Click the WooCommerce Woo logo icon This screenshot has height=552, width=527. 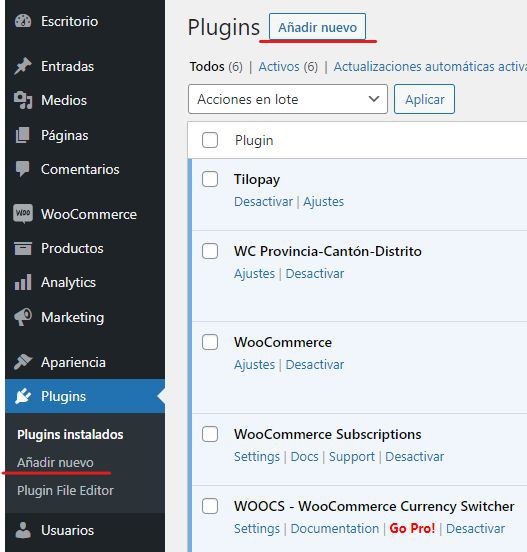click(x=23, y=214)
